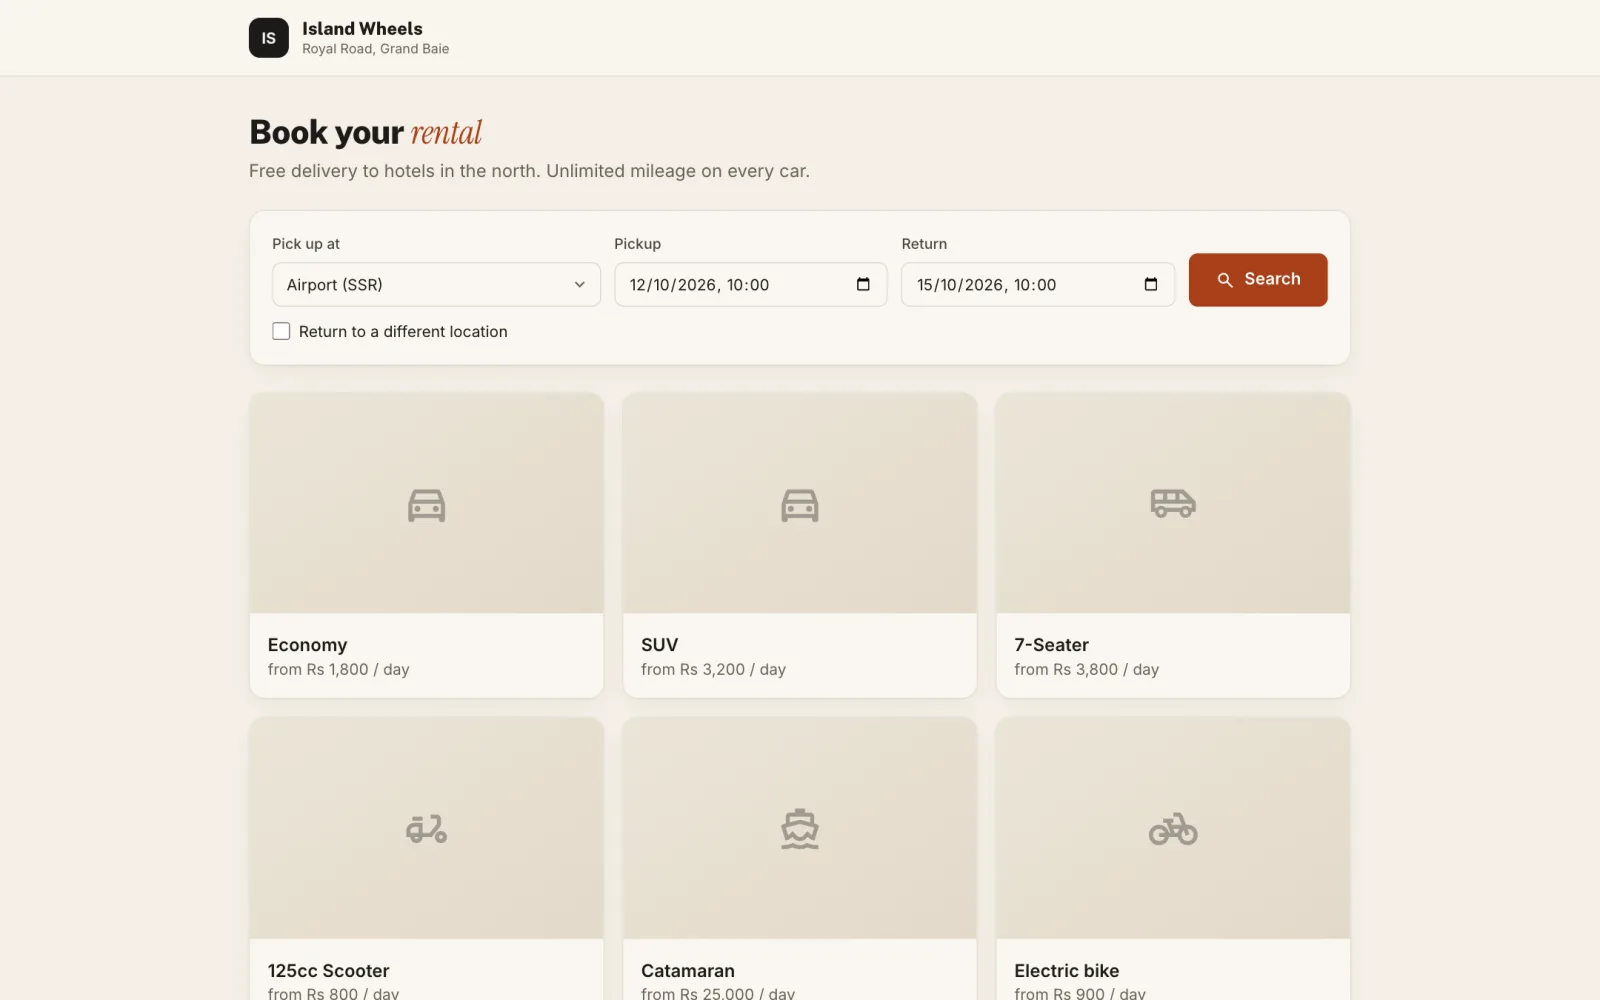Click the 'Pick up at' field label
The image size is (1600, 1000).
306,244
